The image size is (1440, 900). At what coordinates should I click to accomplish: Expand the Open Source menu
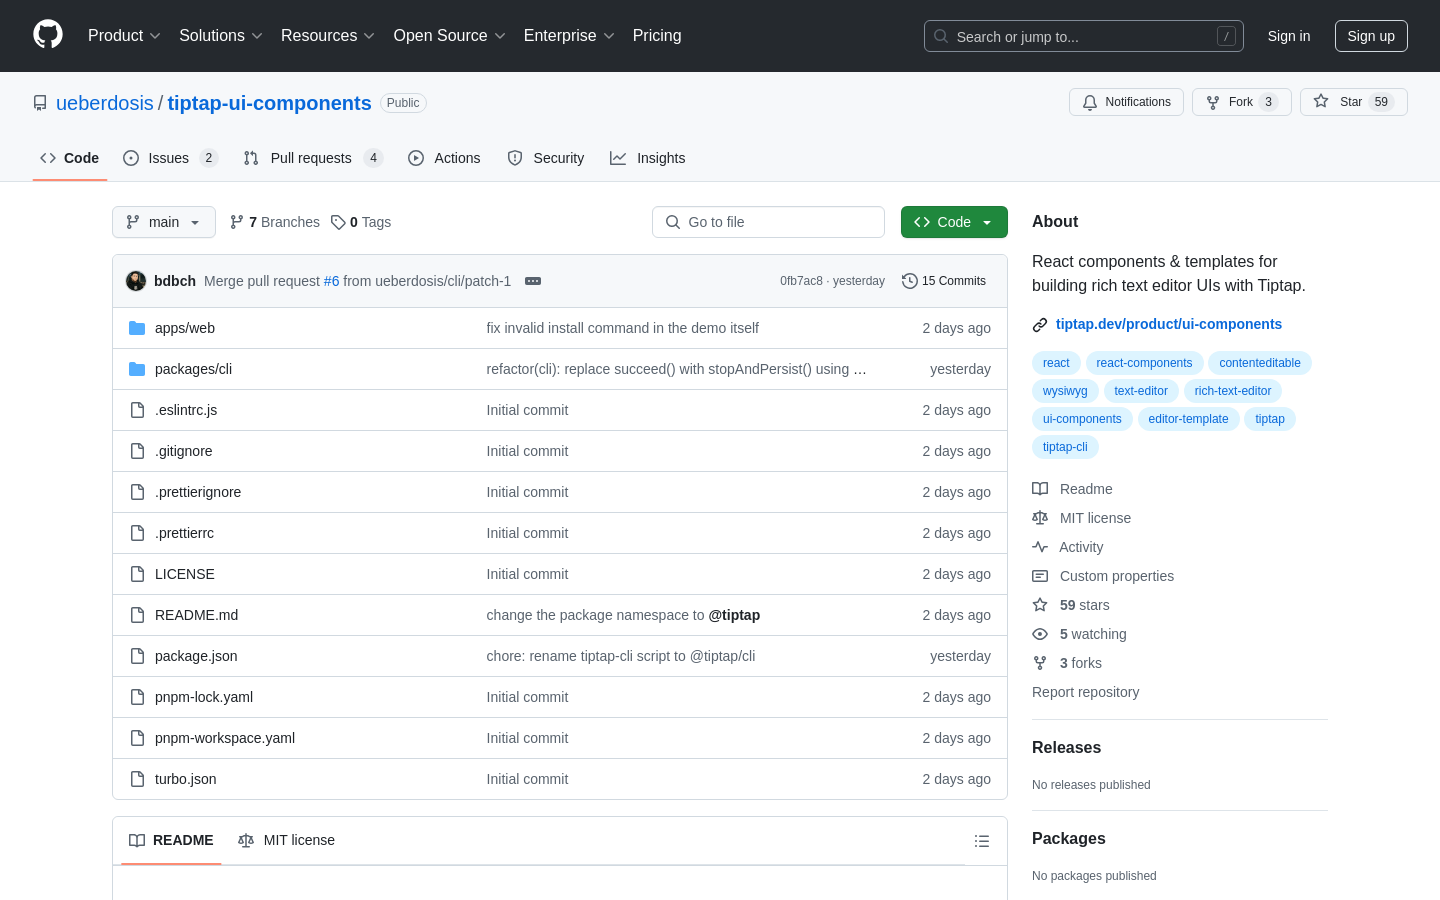449,36
